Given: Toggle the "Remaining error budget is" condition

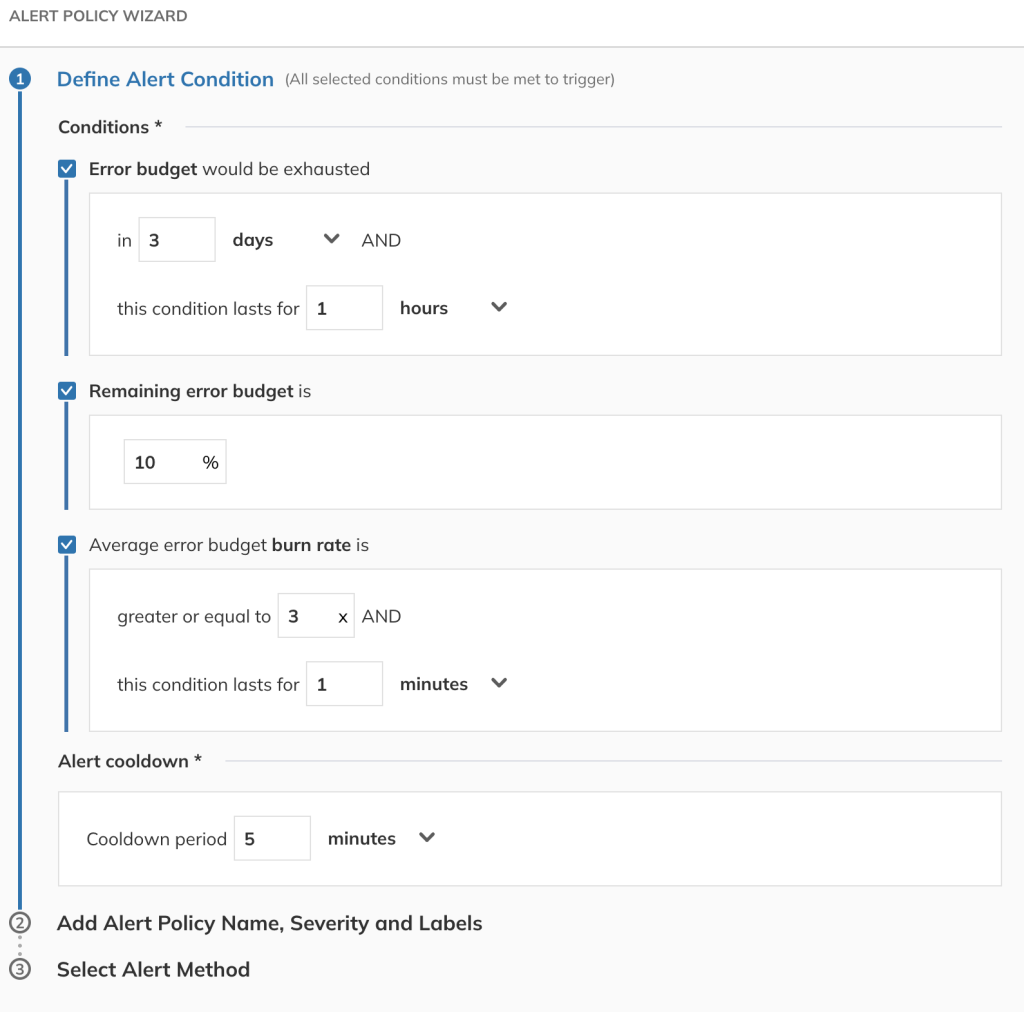Looking at the screenshot, I should (66, 391).
